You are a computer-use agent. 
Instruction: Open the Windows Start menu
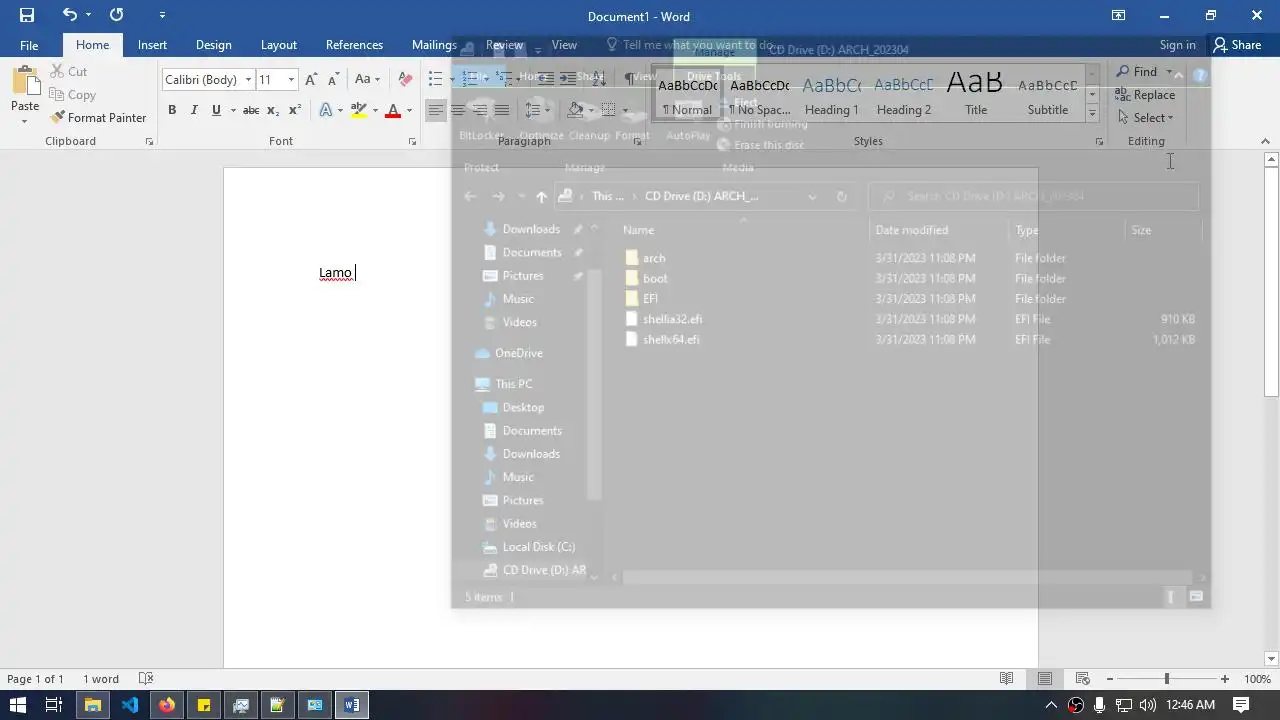click(18, 705)
